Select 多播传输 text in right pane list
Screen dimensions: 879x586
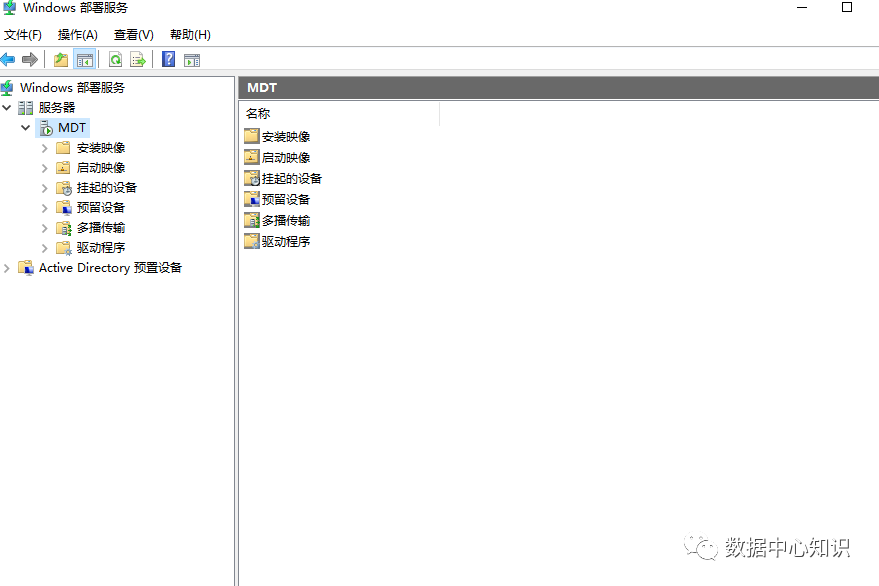click(x=286, y=220)
